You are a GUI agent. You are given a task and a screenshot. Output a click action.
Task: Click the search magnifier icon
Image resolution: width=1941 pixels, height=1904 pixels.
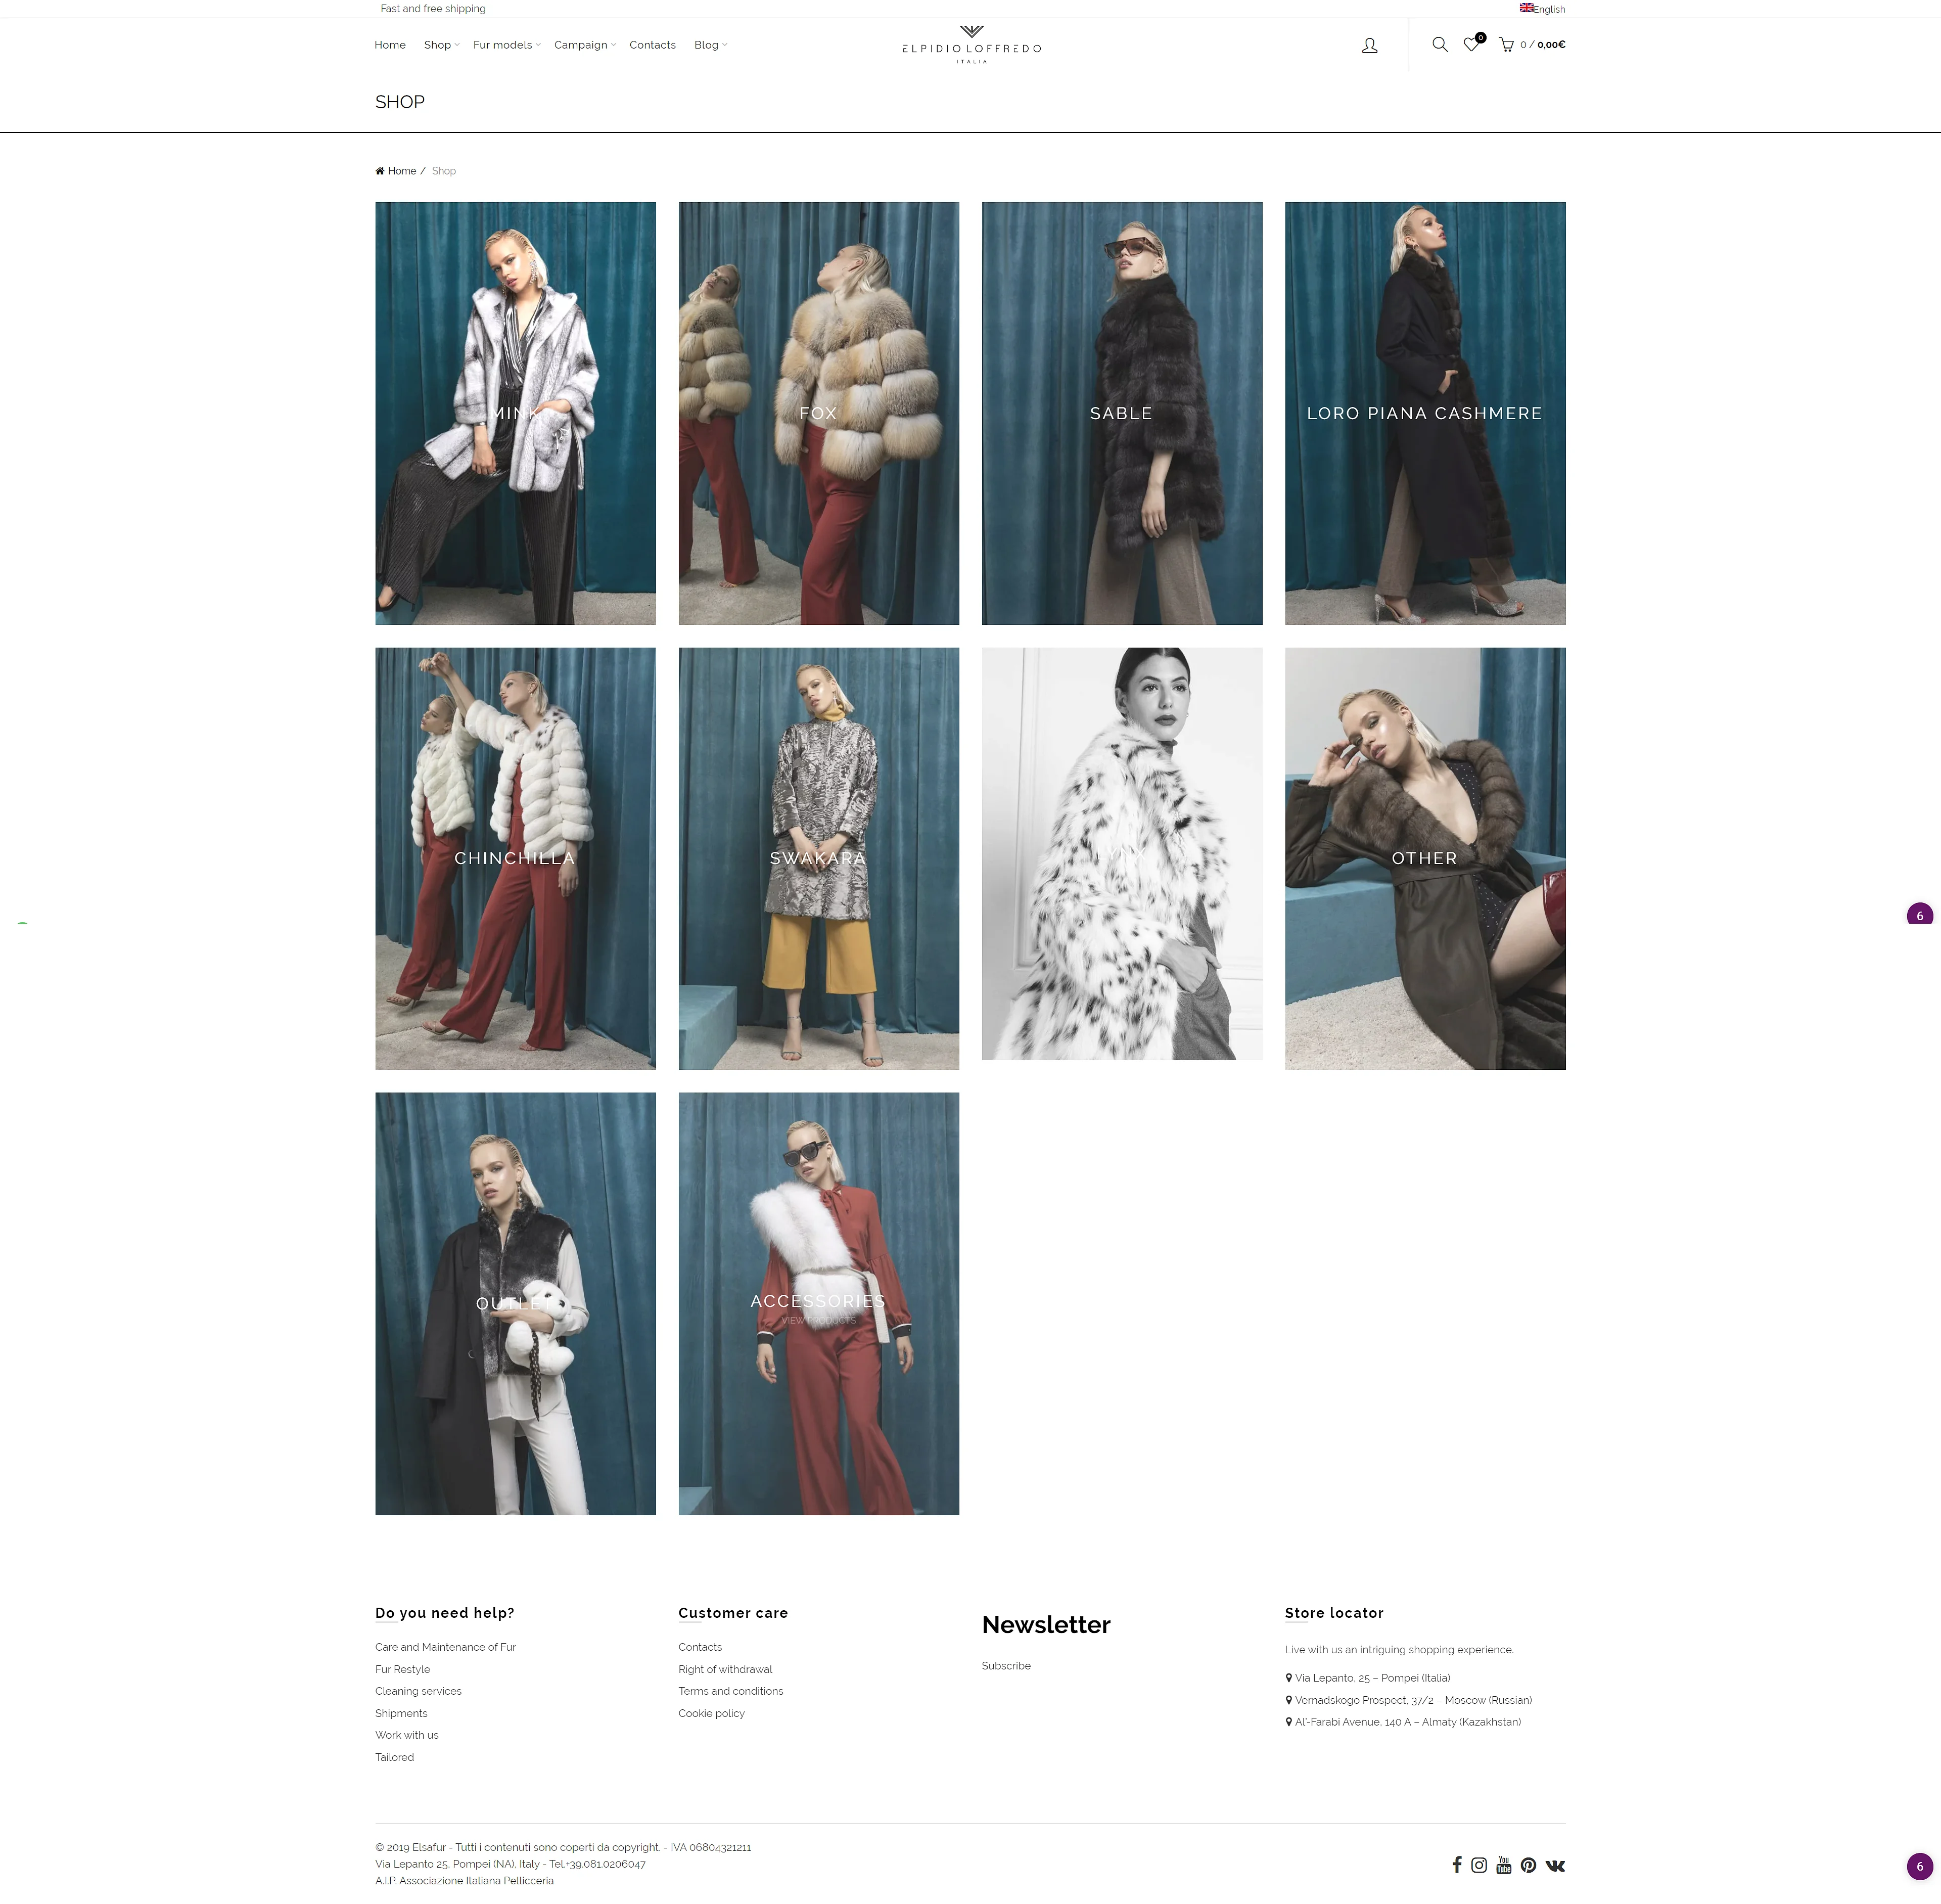[x=1439, y=44]
